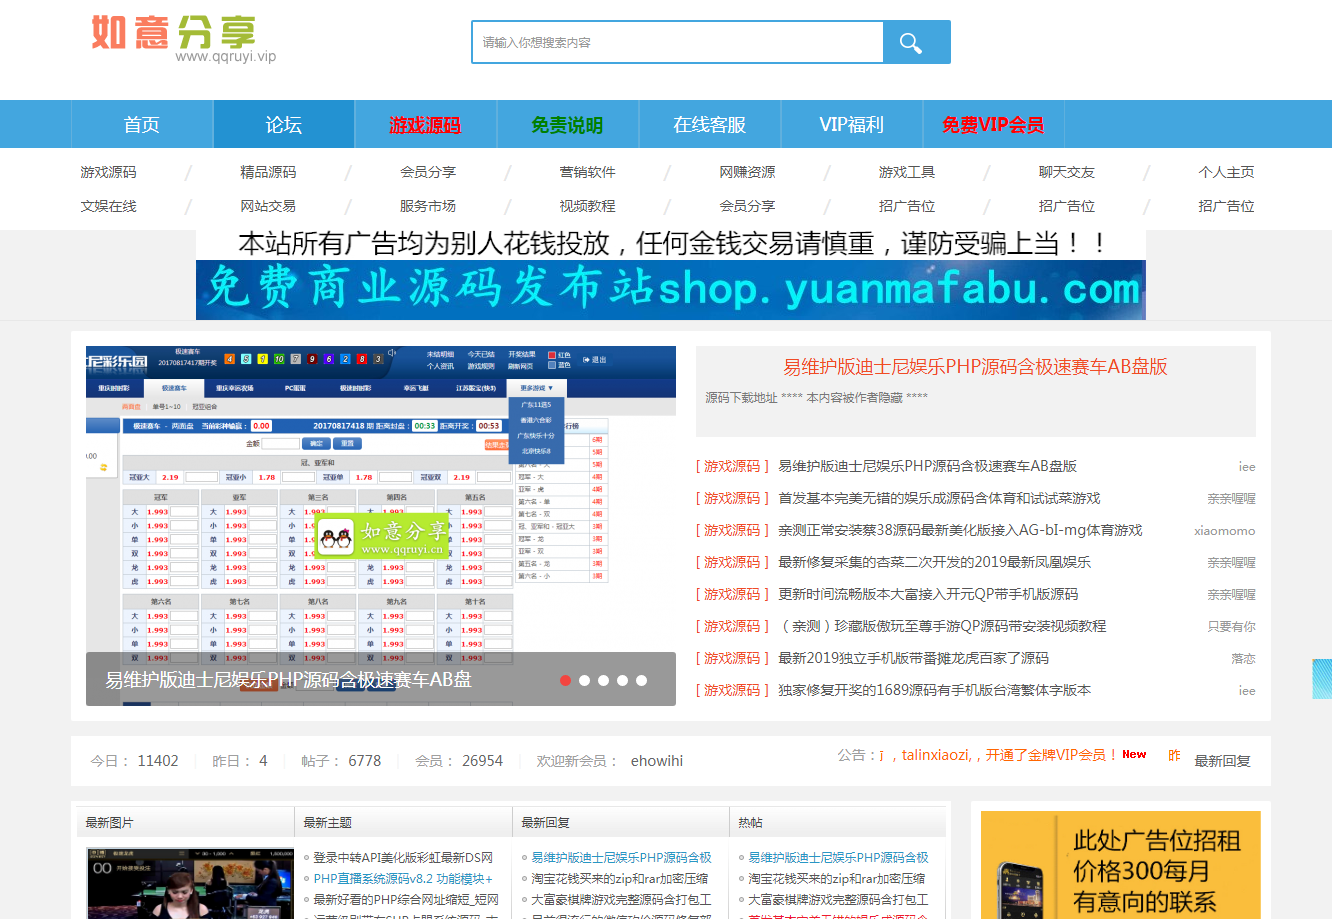Go to 在线客服 in navigation bar
The image size is (1332, 919).
click(709, 125)
